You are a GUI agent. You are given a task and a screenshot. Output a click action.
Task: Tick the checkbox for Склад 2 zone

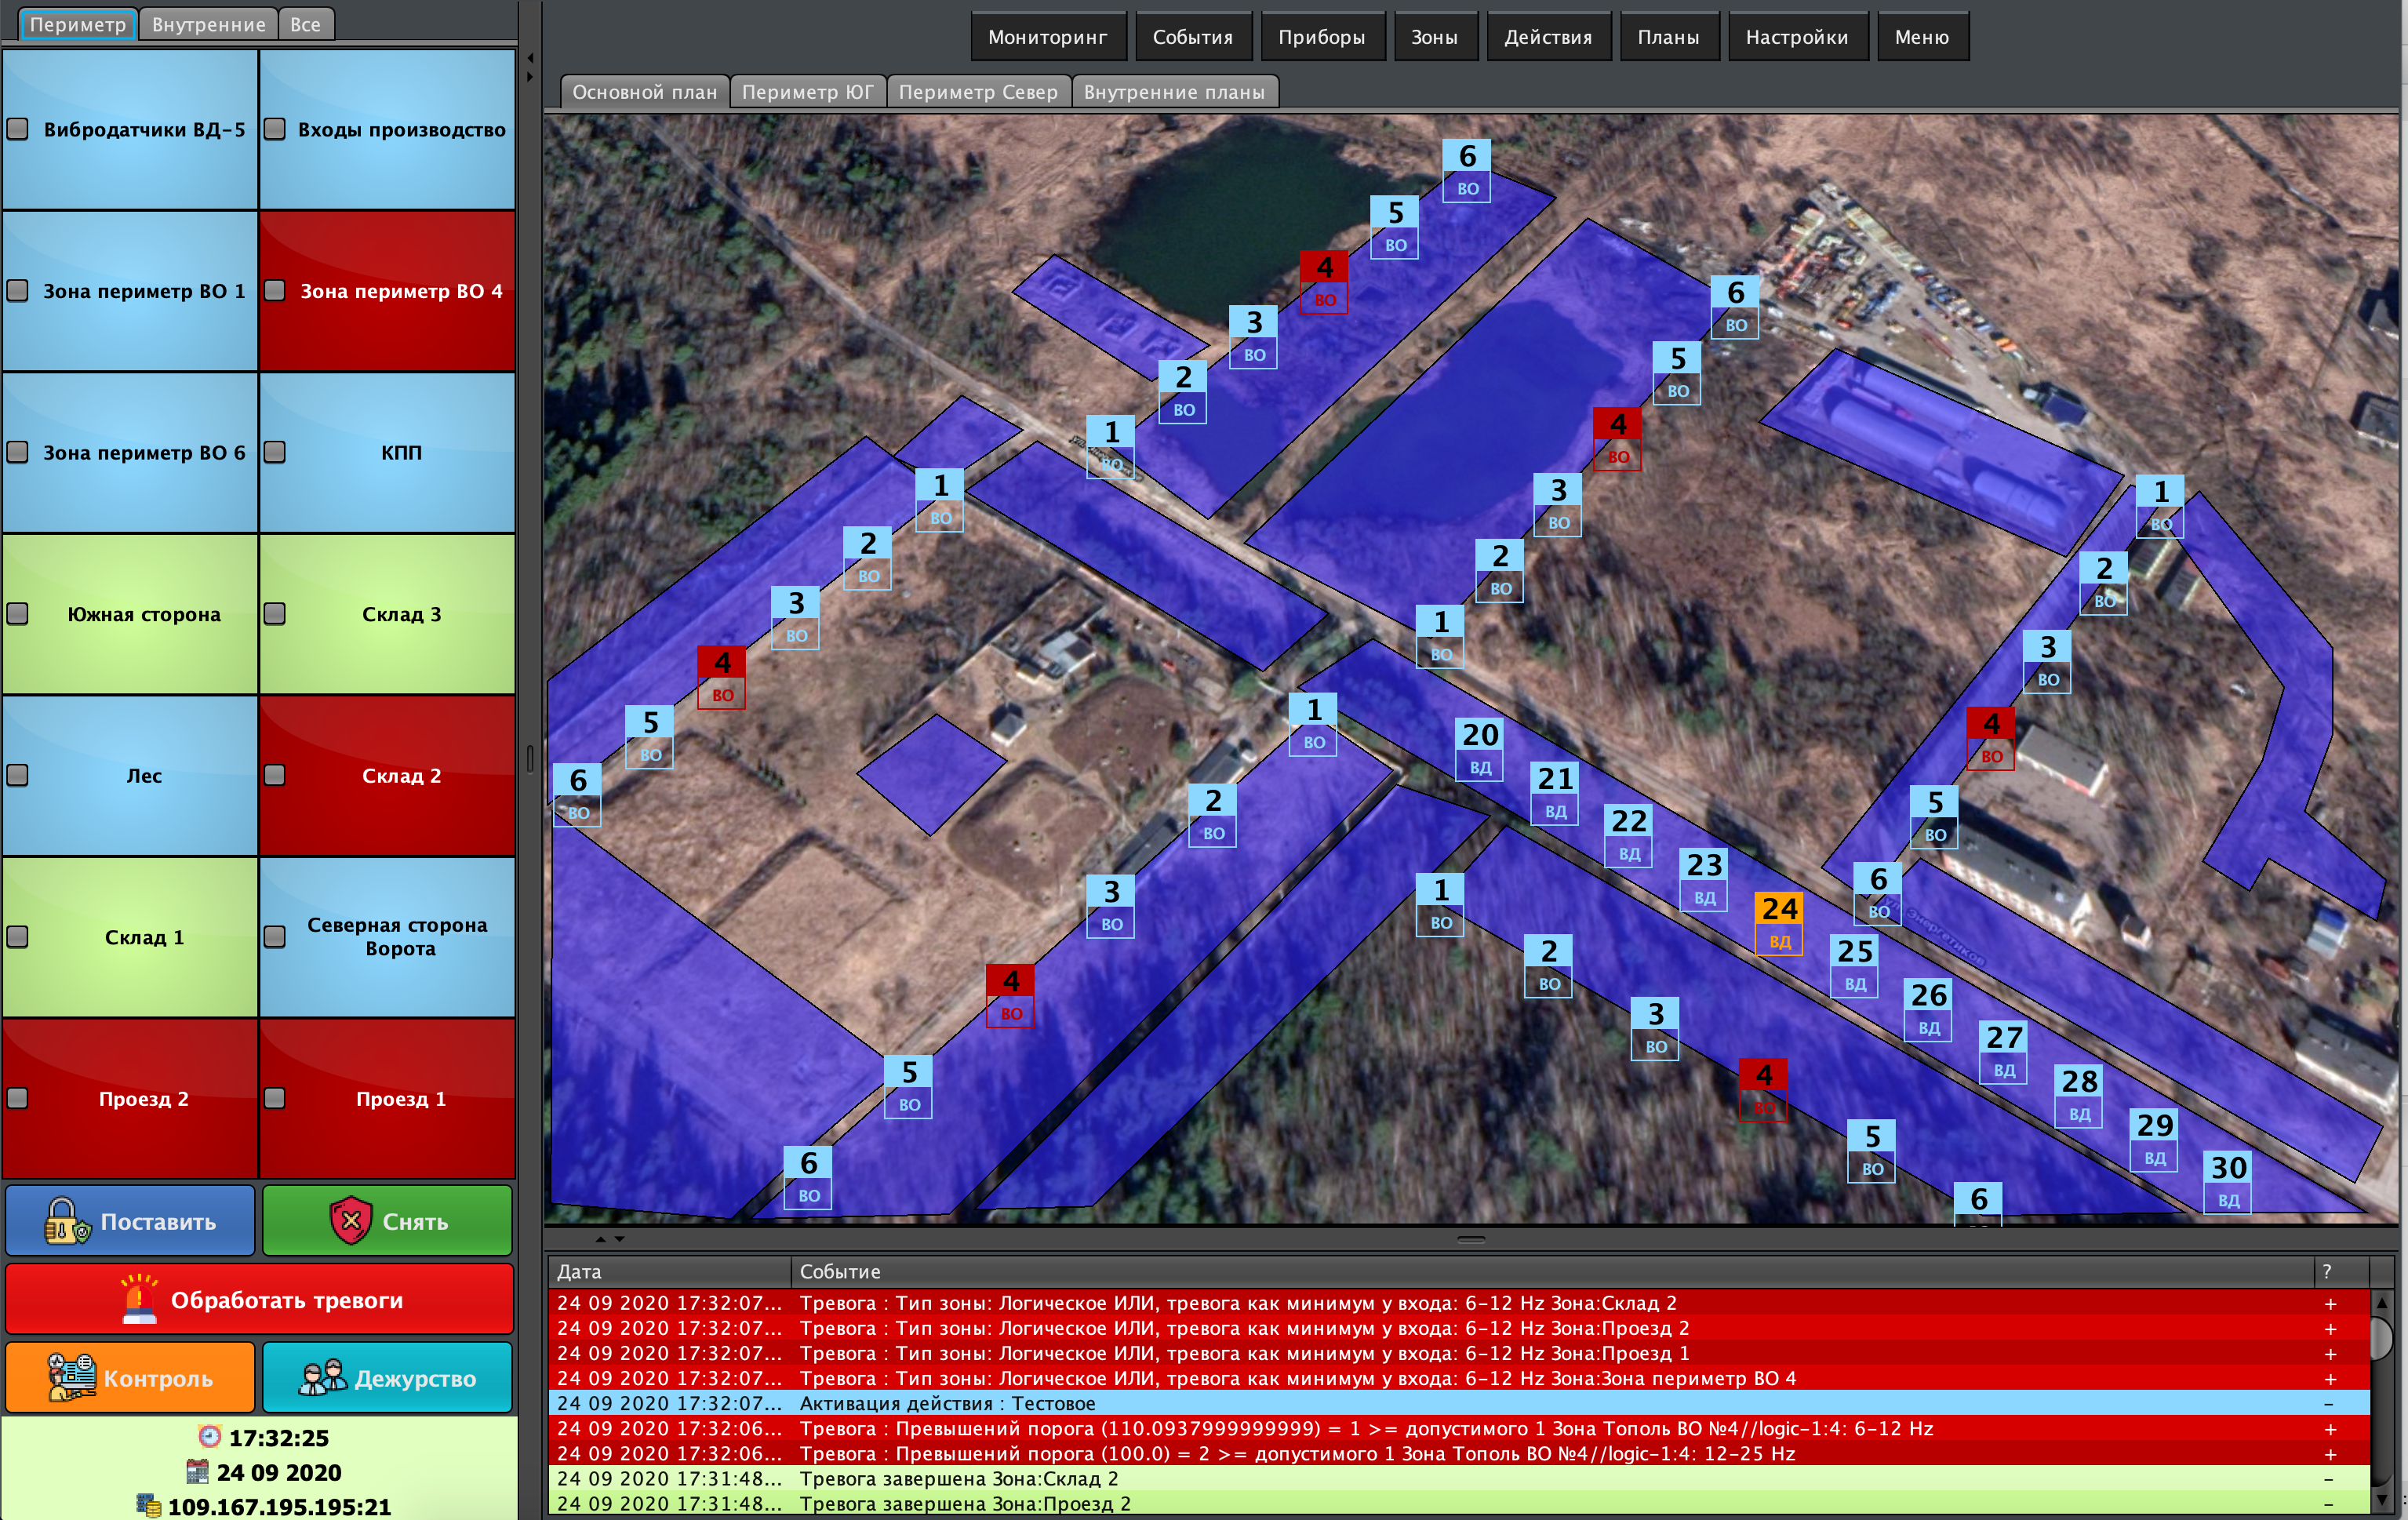tap(275, 776)
